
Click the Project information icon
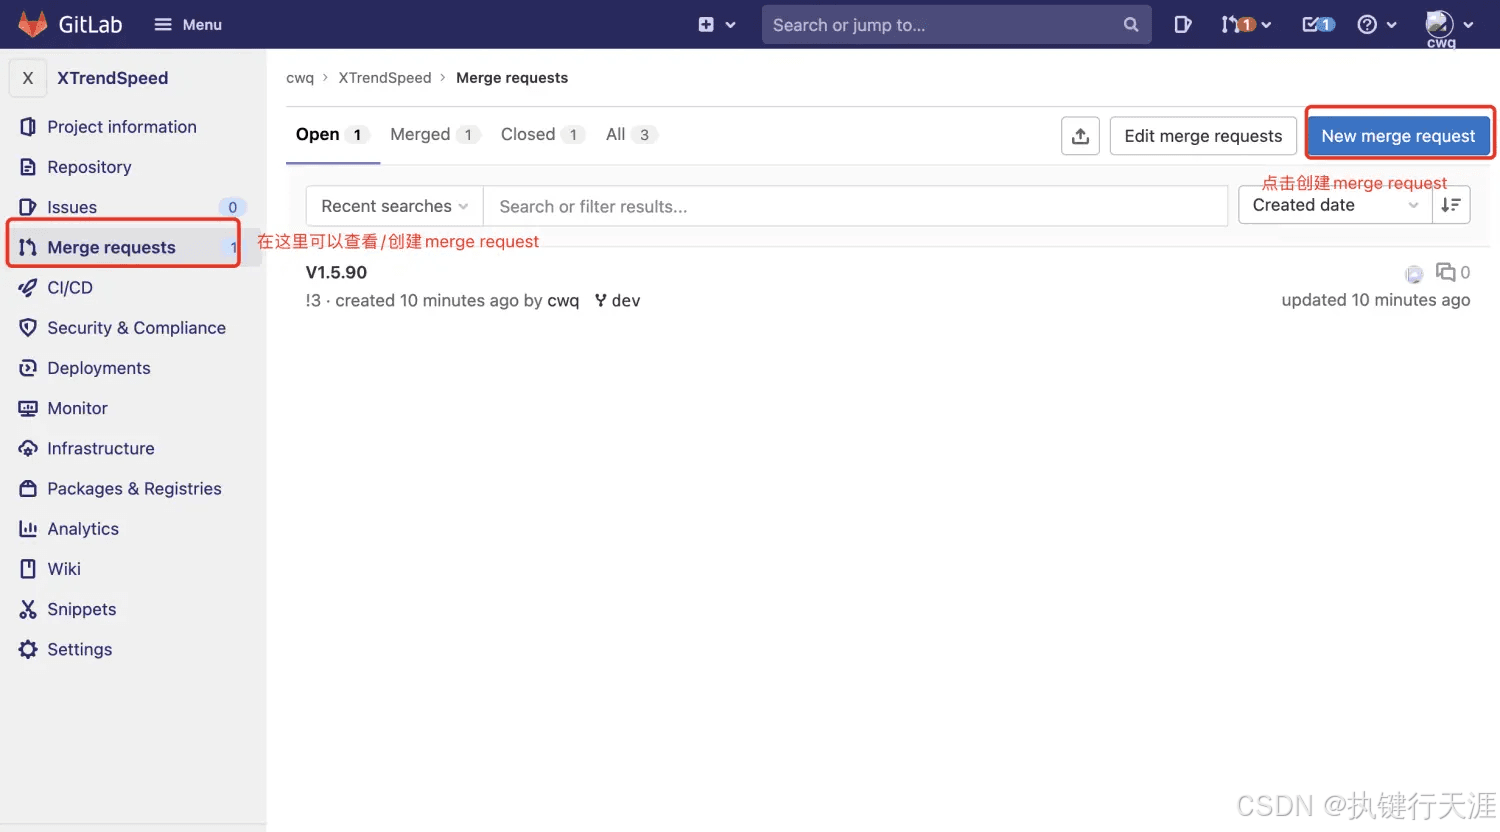coord(28,127)
